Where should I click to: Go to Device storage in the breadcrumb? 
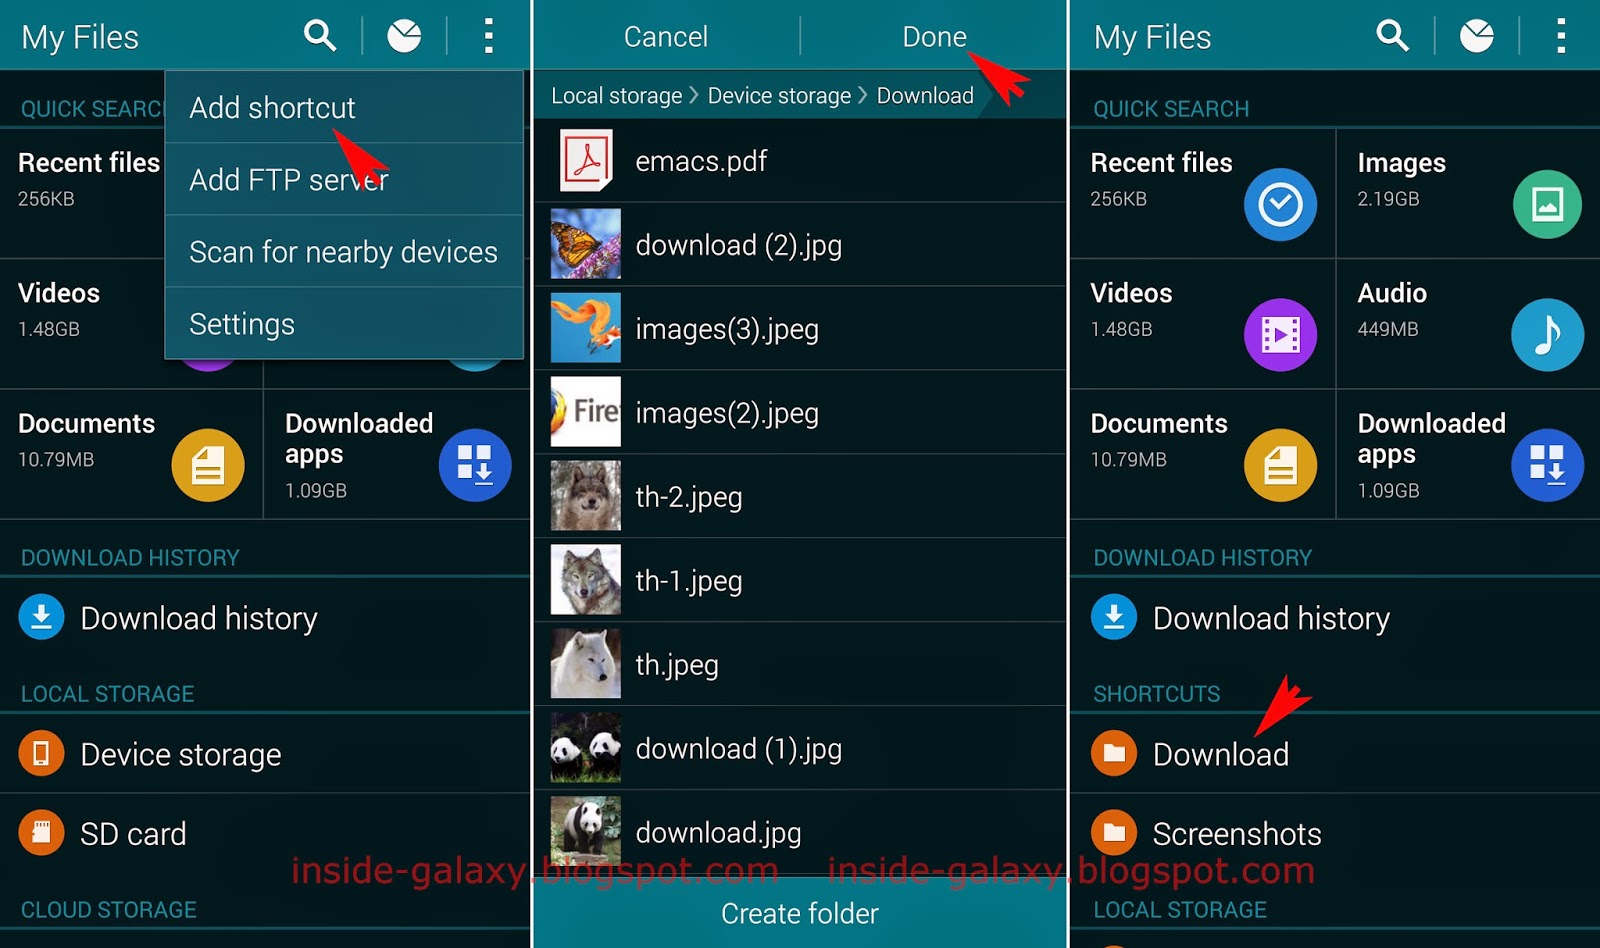click(x=778, y=95)
